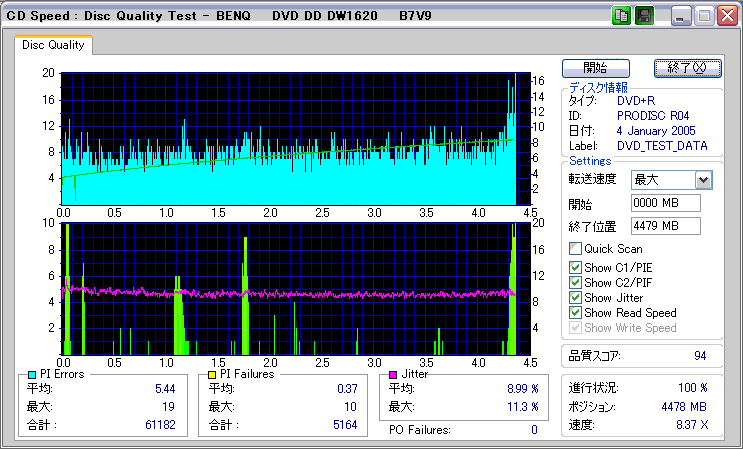Uncheck Show C1/PIE option
Screen dimensions: 743x449
(575, 267)
